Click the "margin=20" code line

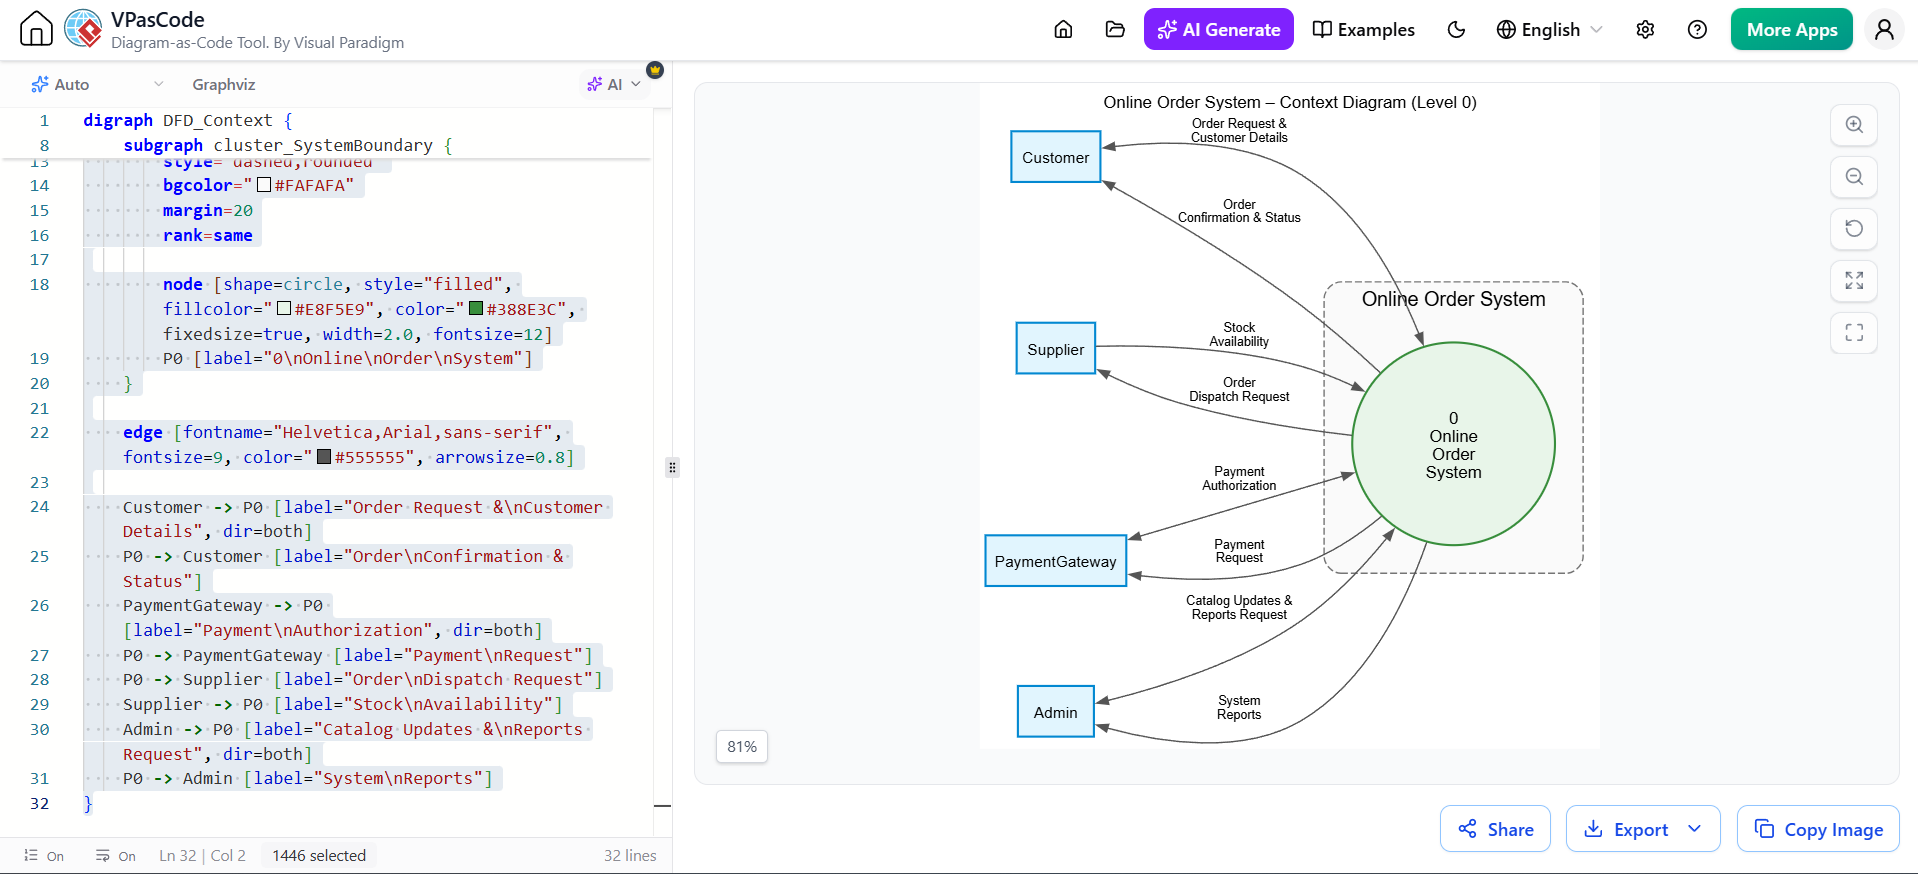point(208,210)
